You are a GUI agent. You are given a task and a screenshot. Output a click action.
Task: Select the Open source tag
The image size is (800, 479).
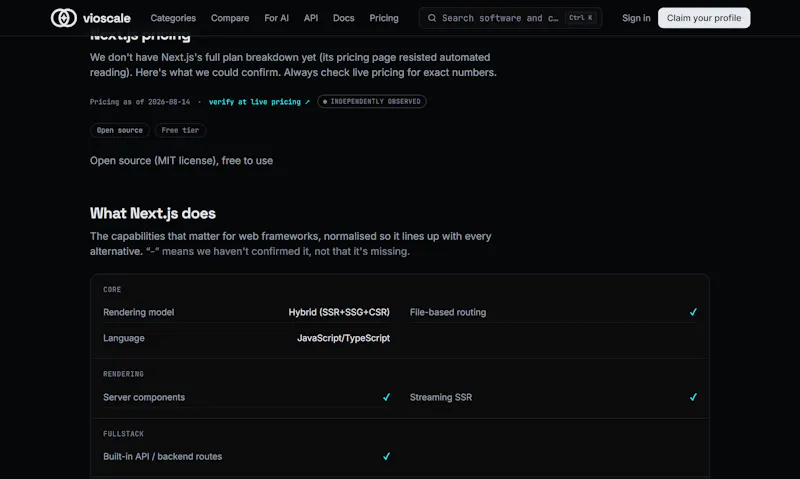(x=120, y=130)
